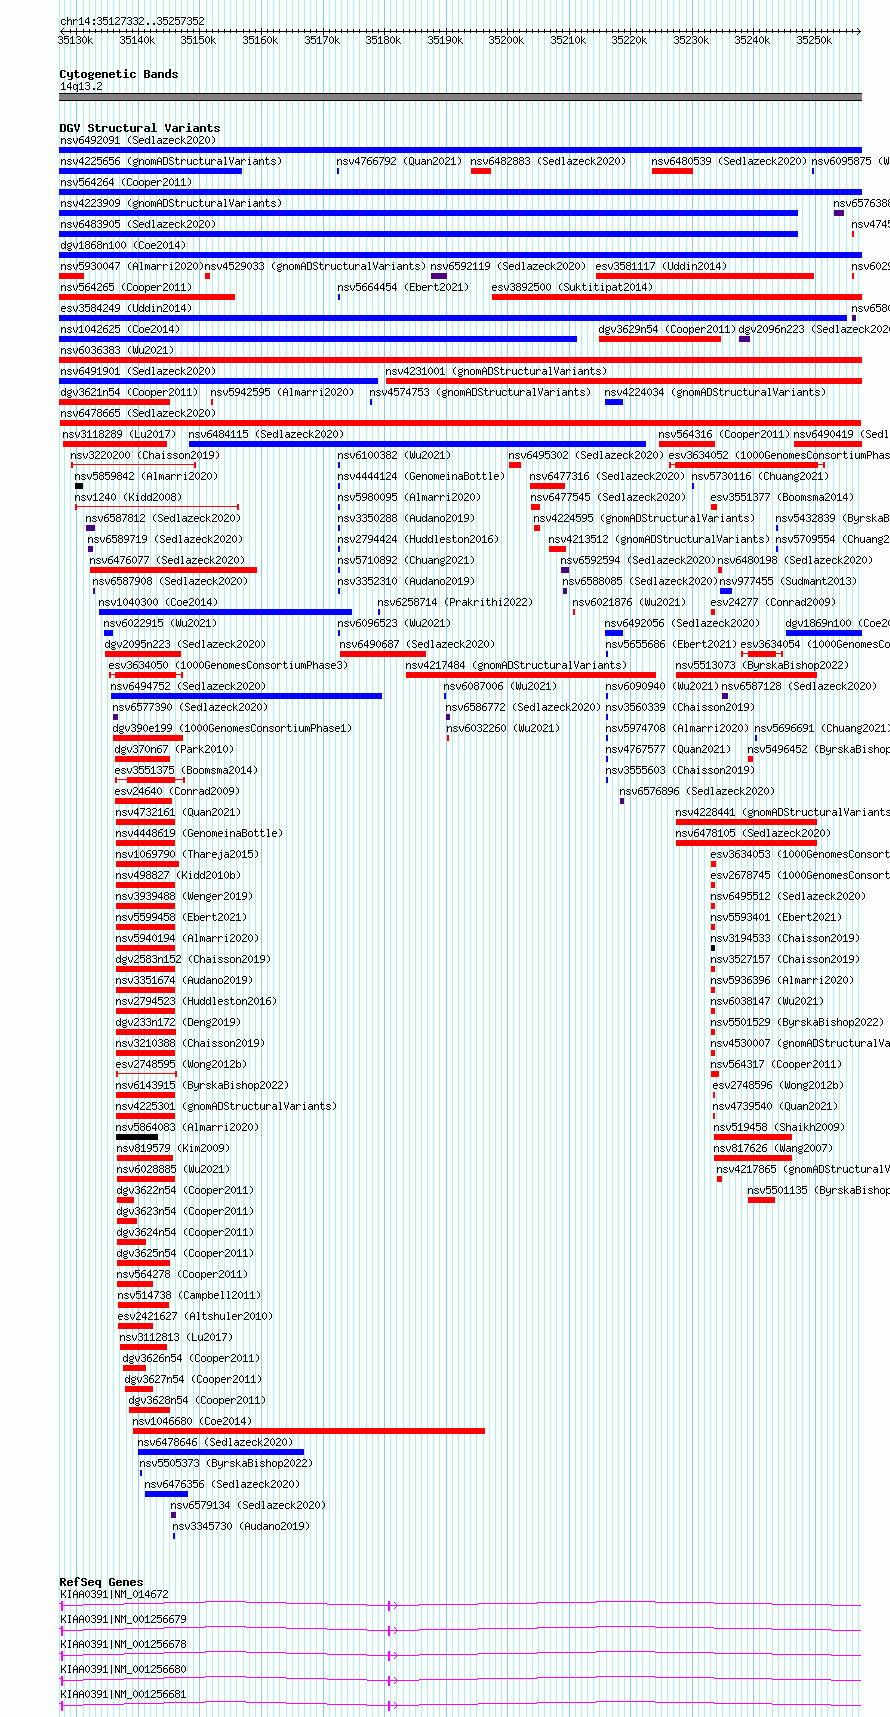Select the nsv519458 (Shaikh2009) label
This screenshot has height=1717, width=890.
(x=779, y=1127)
